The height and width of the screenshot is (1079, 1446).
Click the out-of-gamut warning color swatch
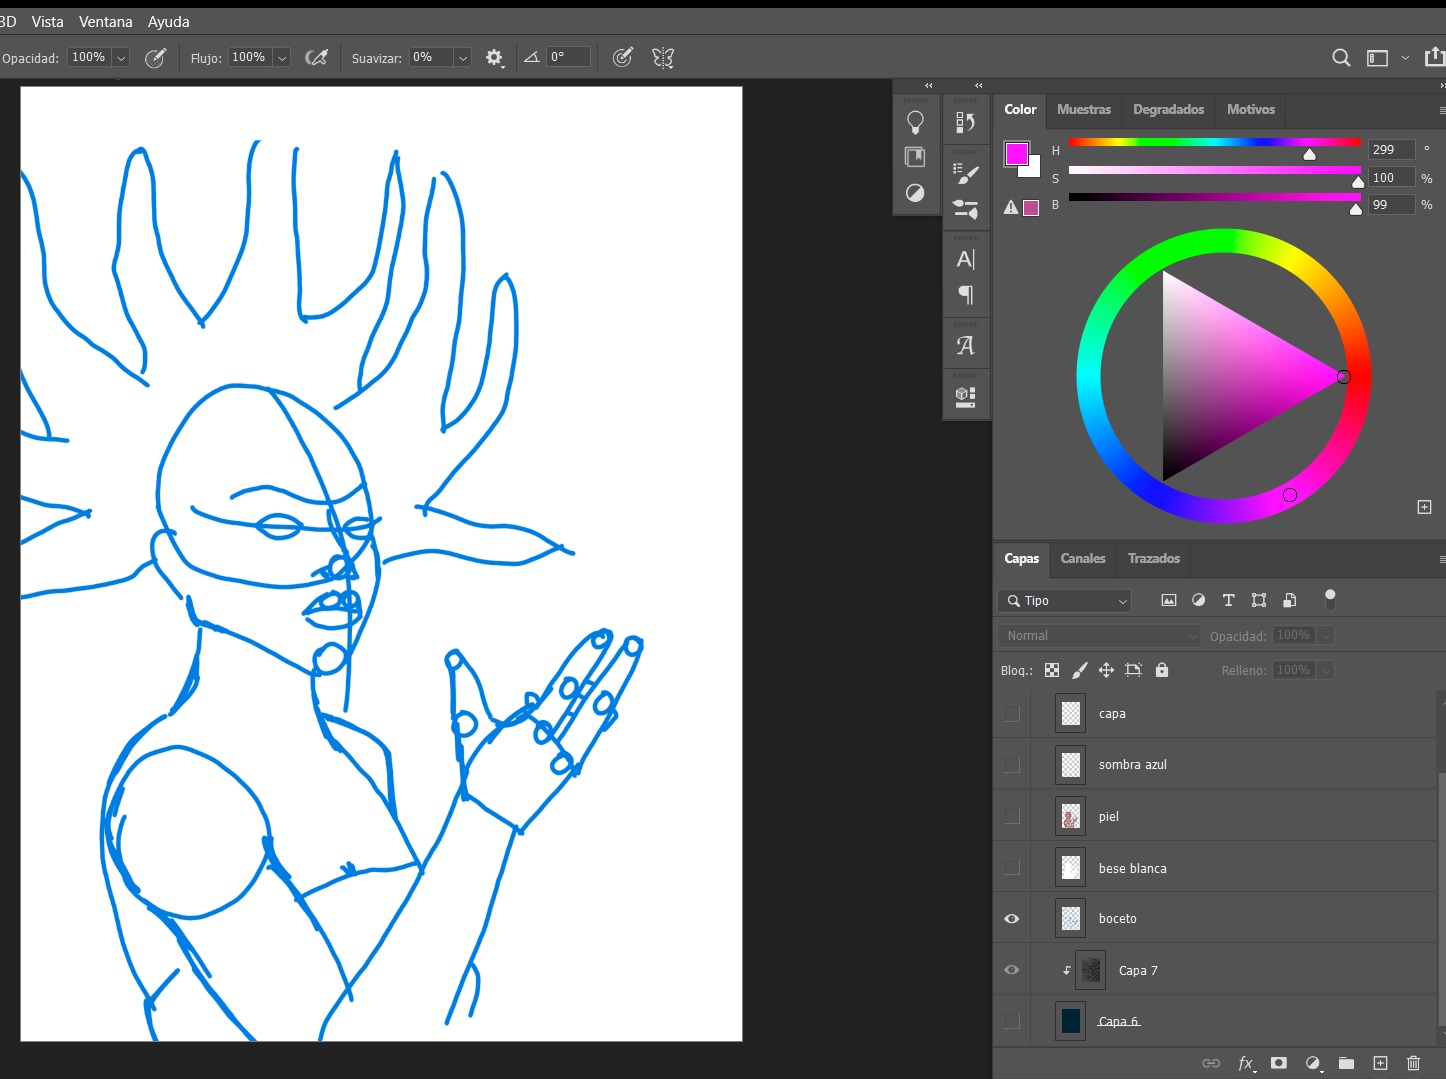(x=1031, y=208)
